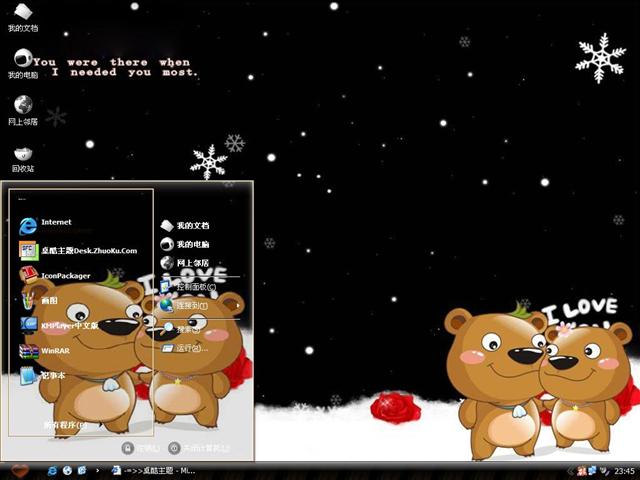640x480 pixels.
Task: Click the heart-shaped start button
Action: pyautogui.click(x=19, y=471)
